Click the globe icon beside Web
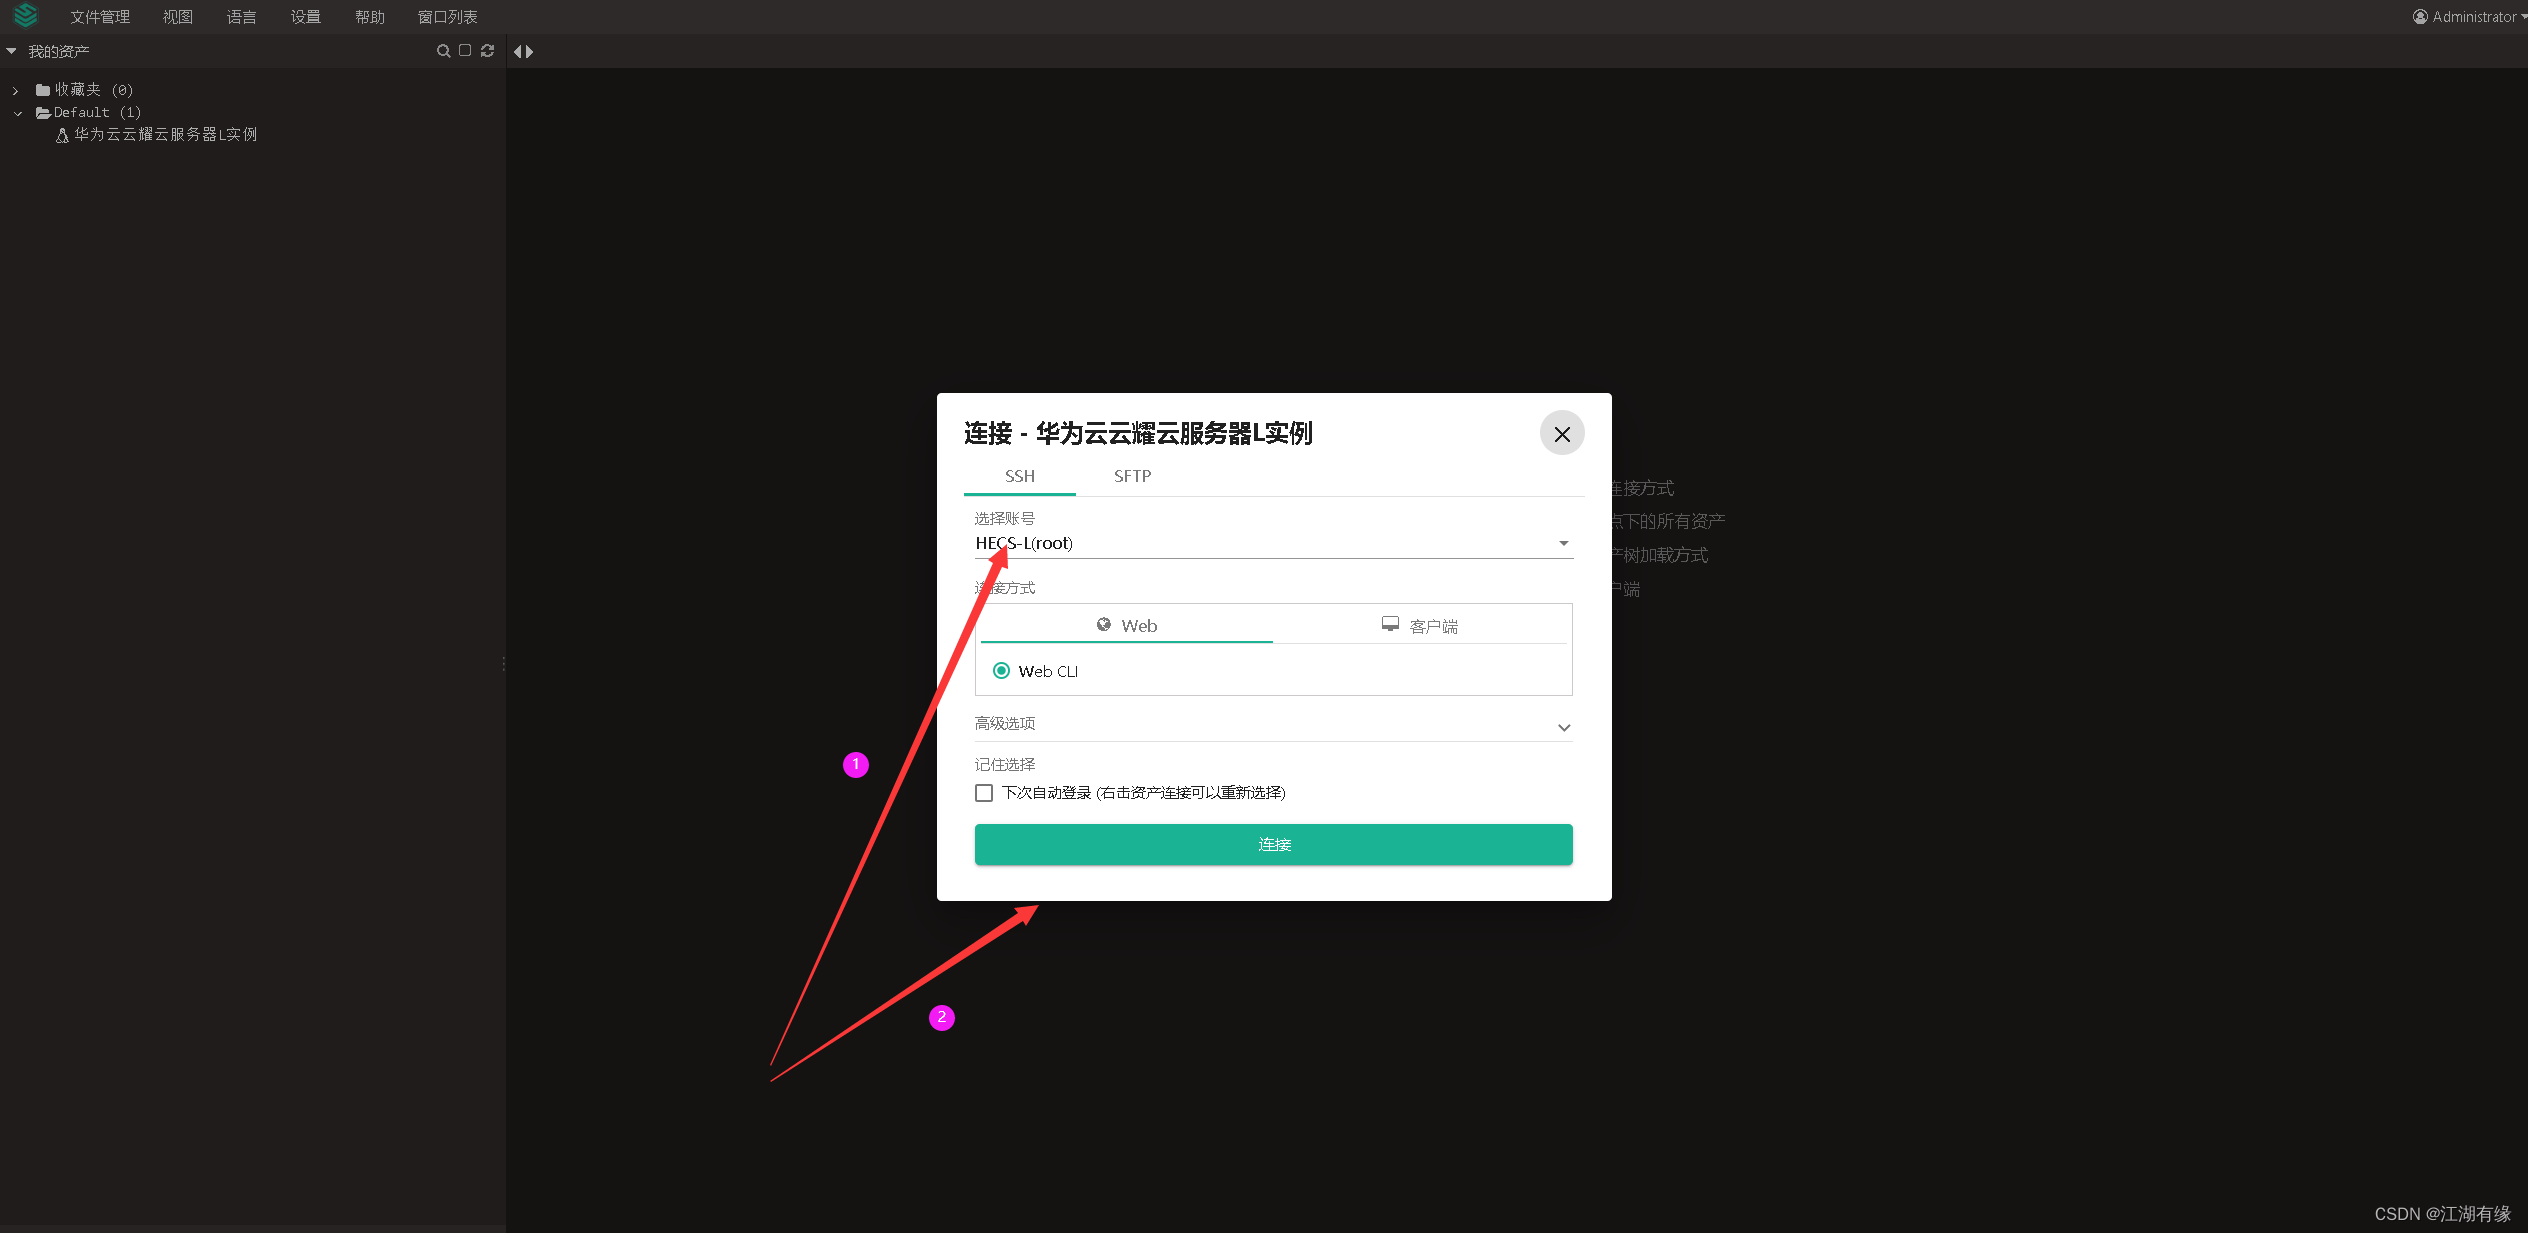 [1104, 625]
